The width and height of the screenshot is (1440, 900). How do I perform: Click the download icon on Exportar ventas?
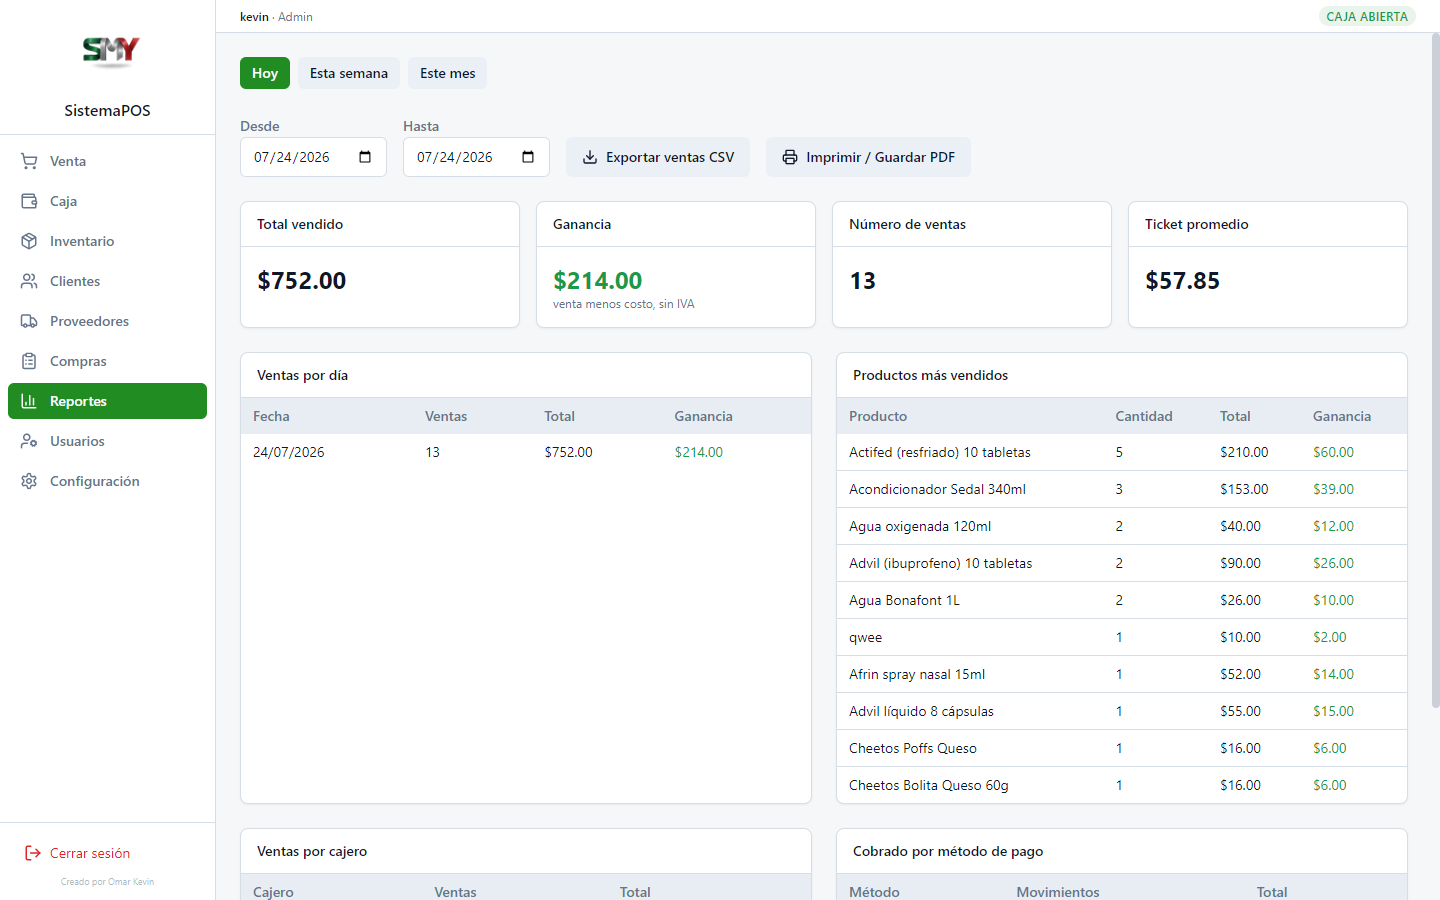click(590, 157)
